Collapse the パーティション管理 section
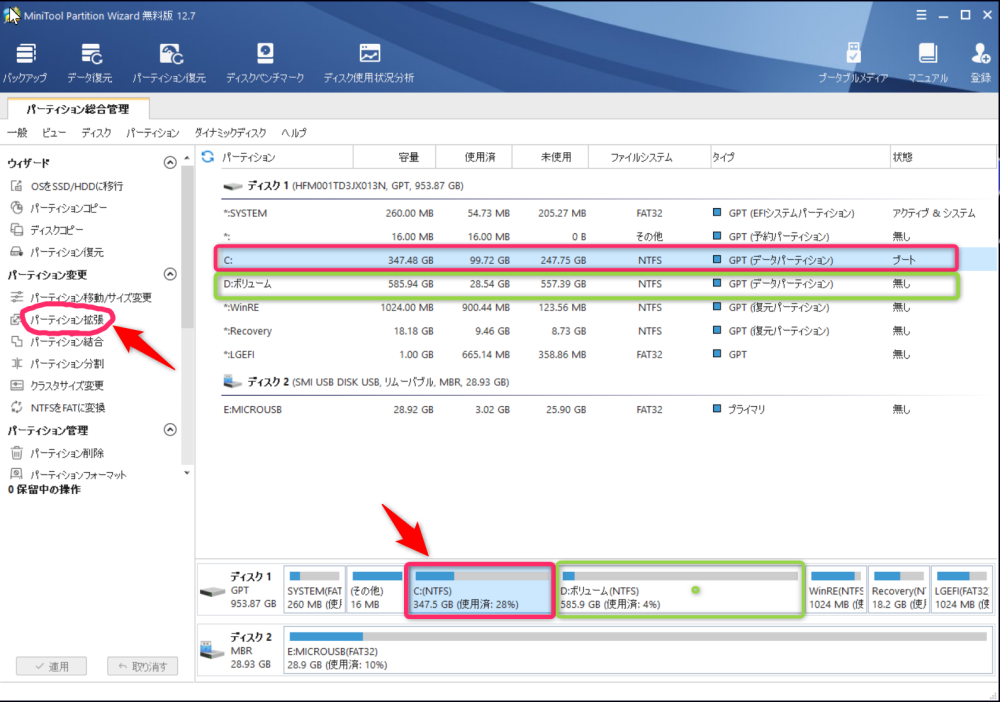Screen dimensions: 1000x702 pyautogui.click(x=170, y=430)
